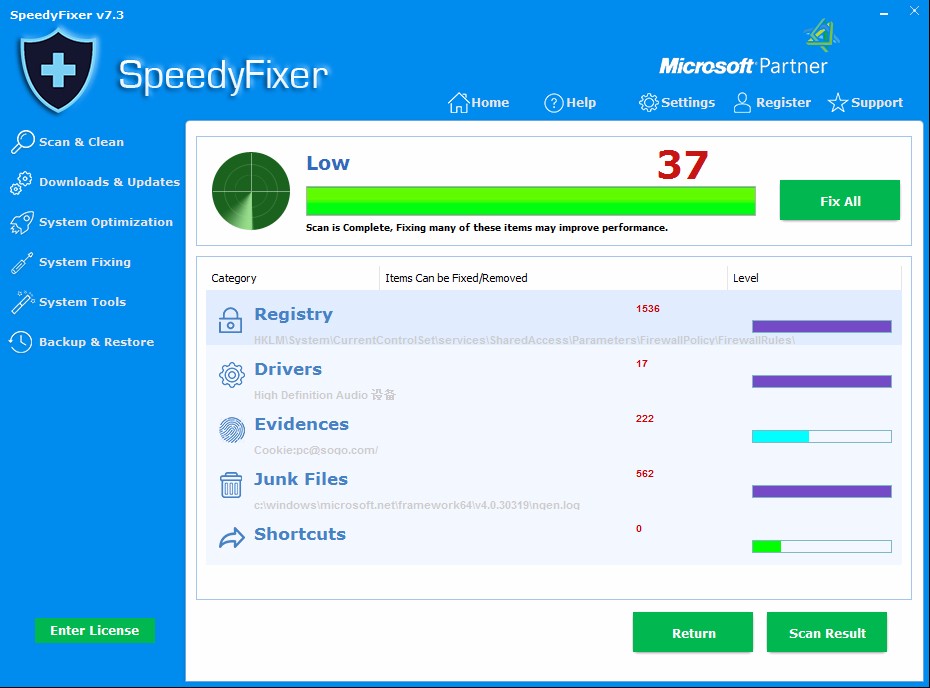Click the Evidences fingerprint icon
930x688 pixels.
(231, 430)
